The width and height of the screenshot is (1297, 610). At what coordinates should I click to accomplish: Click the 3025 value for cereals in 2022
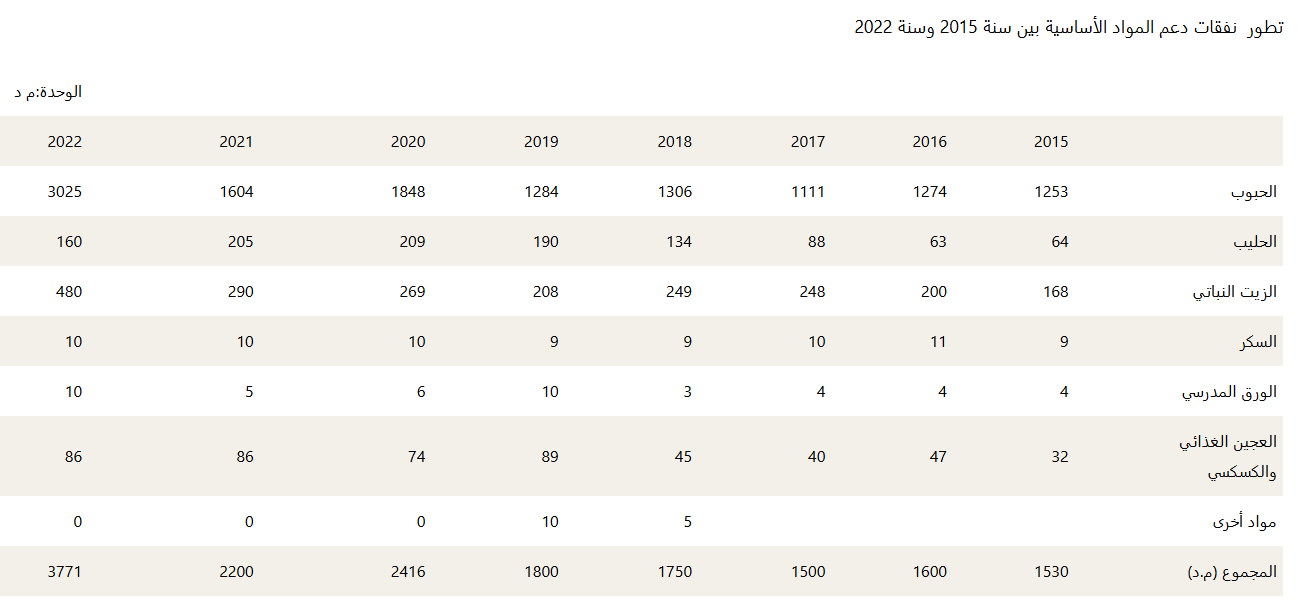point(65,192)
